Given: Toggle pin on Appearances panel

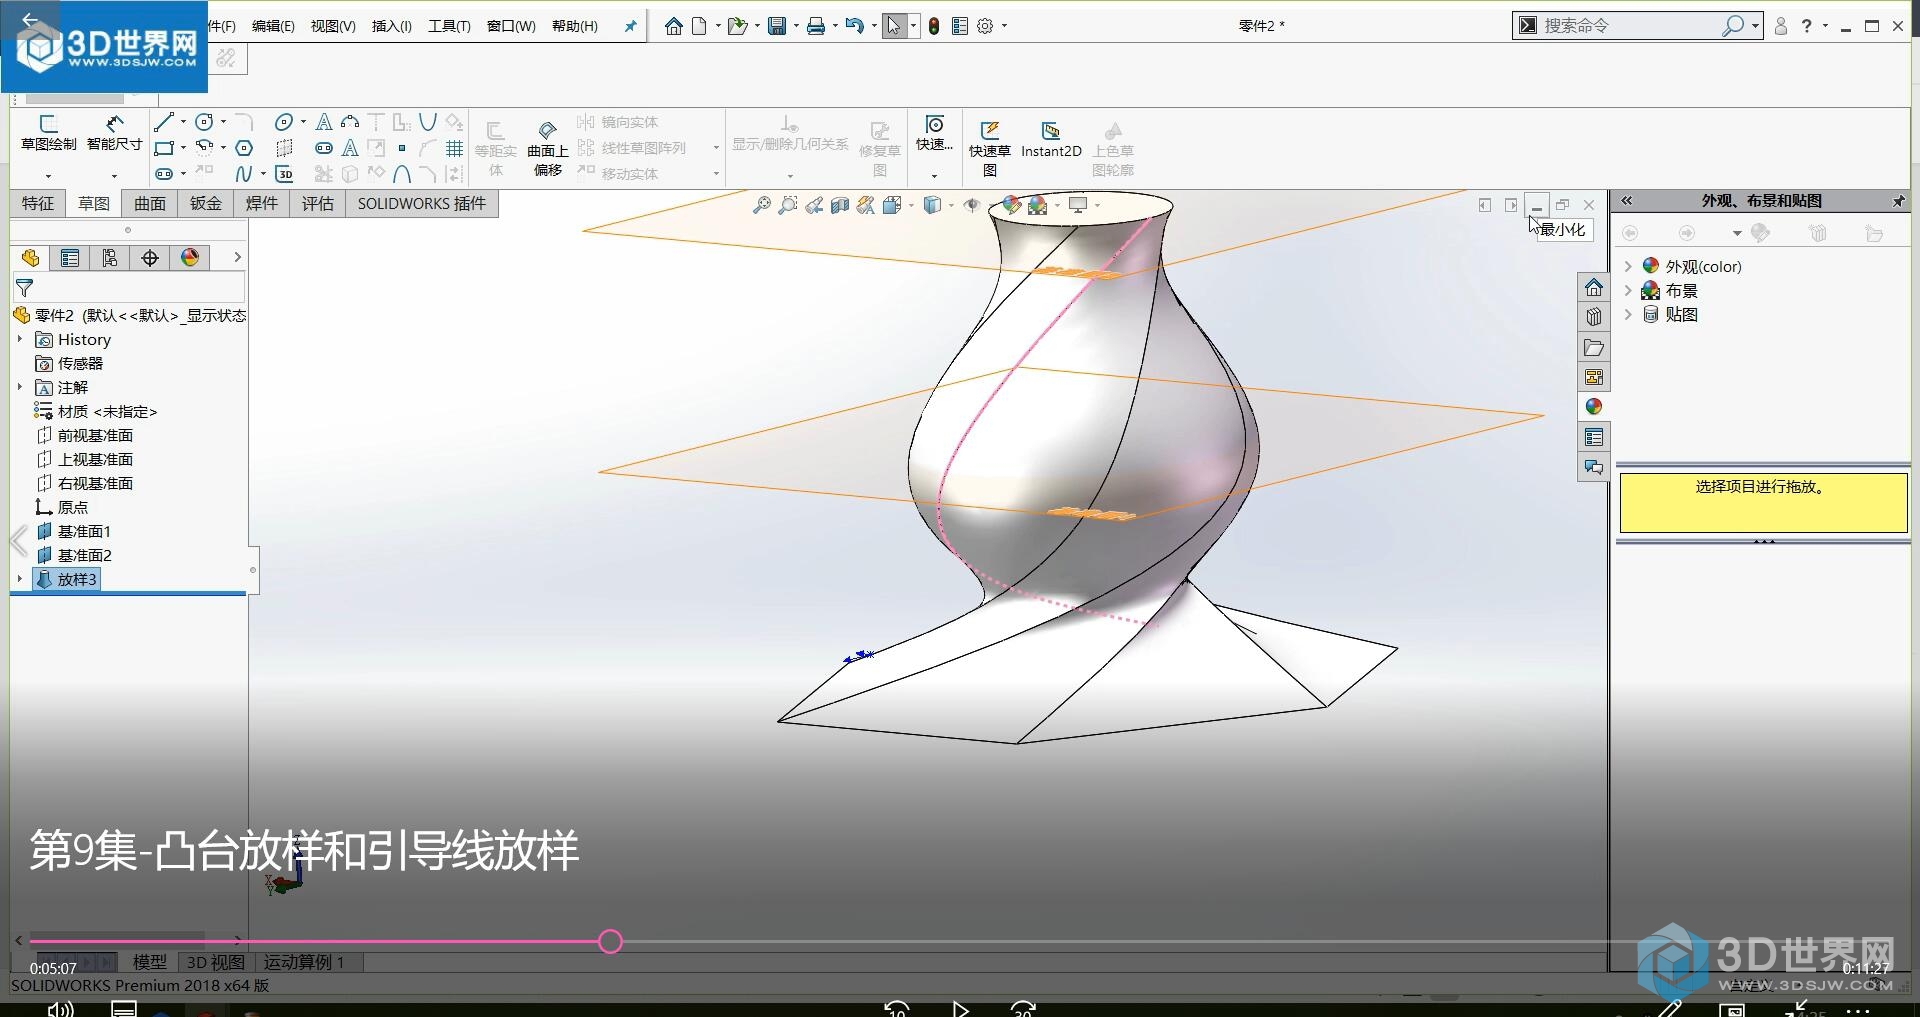Looking at the screenshot, I should [x=1898, y=201].
